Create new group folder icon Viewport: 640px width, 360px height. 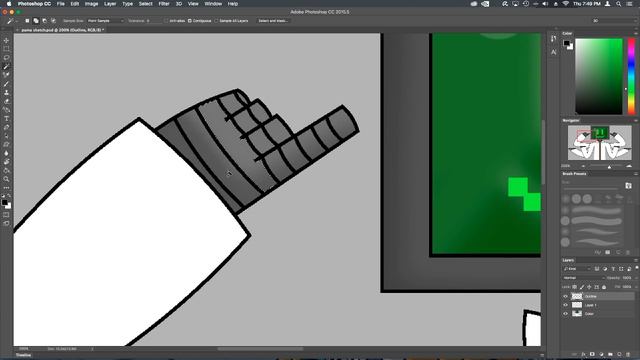610,354
